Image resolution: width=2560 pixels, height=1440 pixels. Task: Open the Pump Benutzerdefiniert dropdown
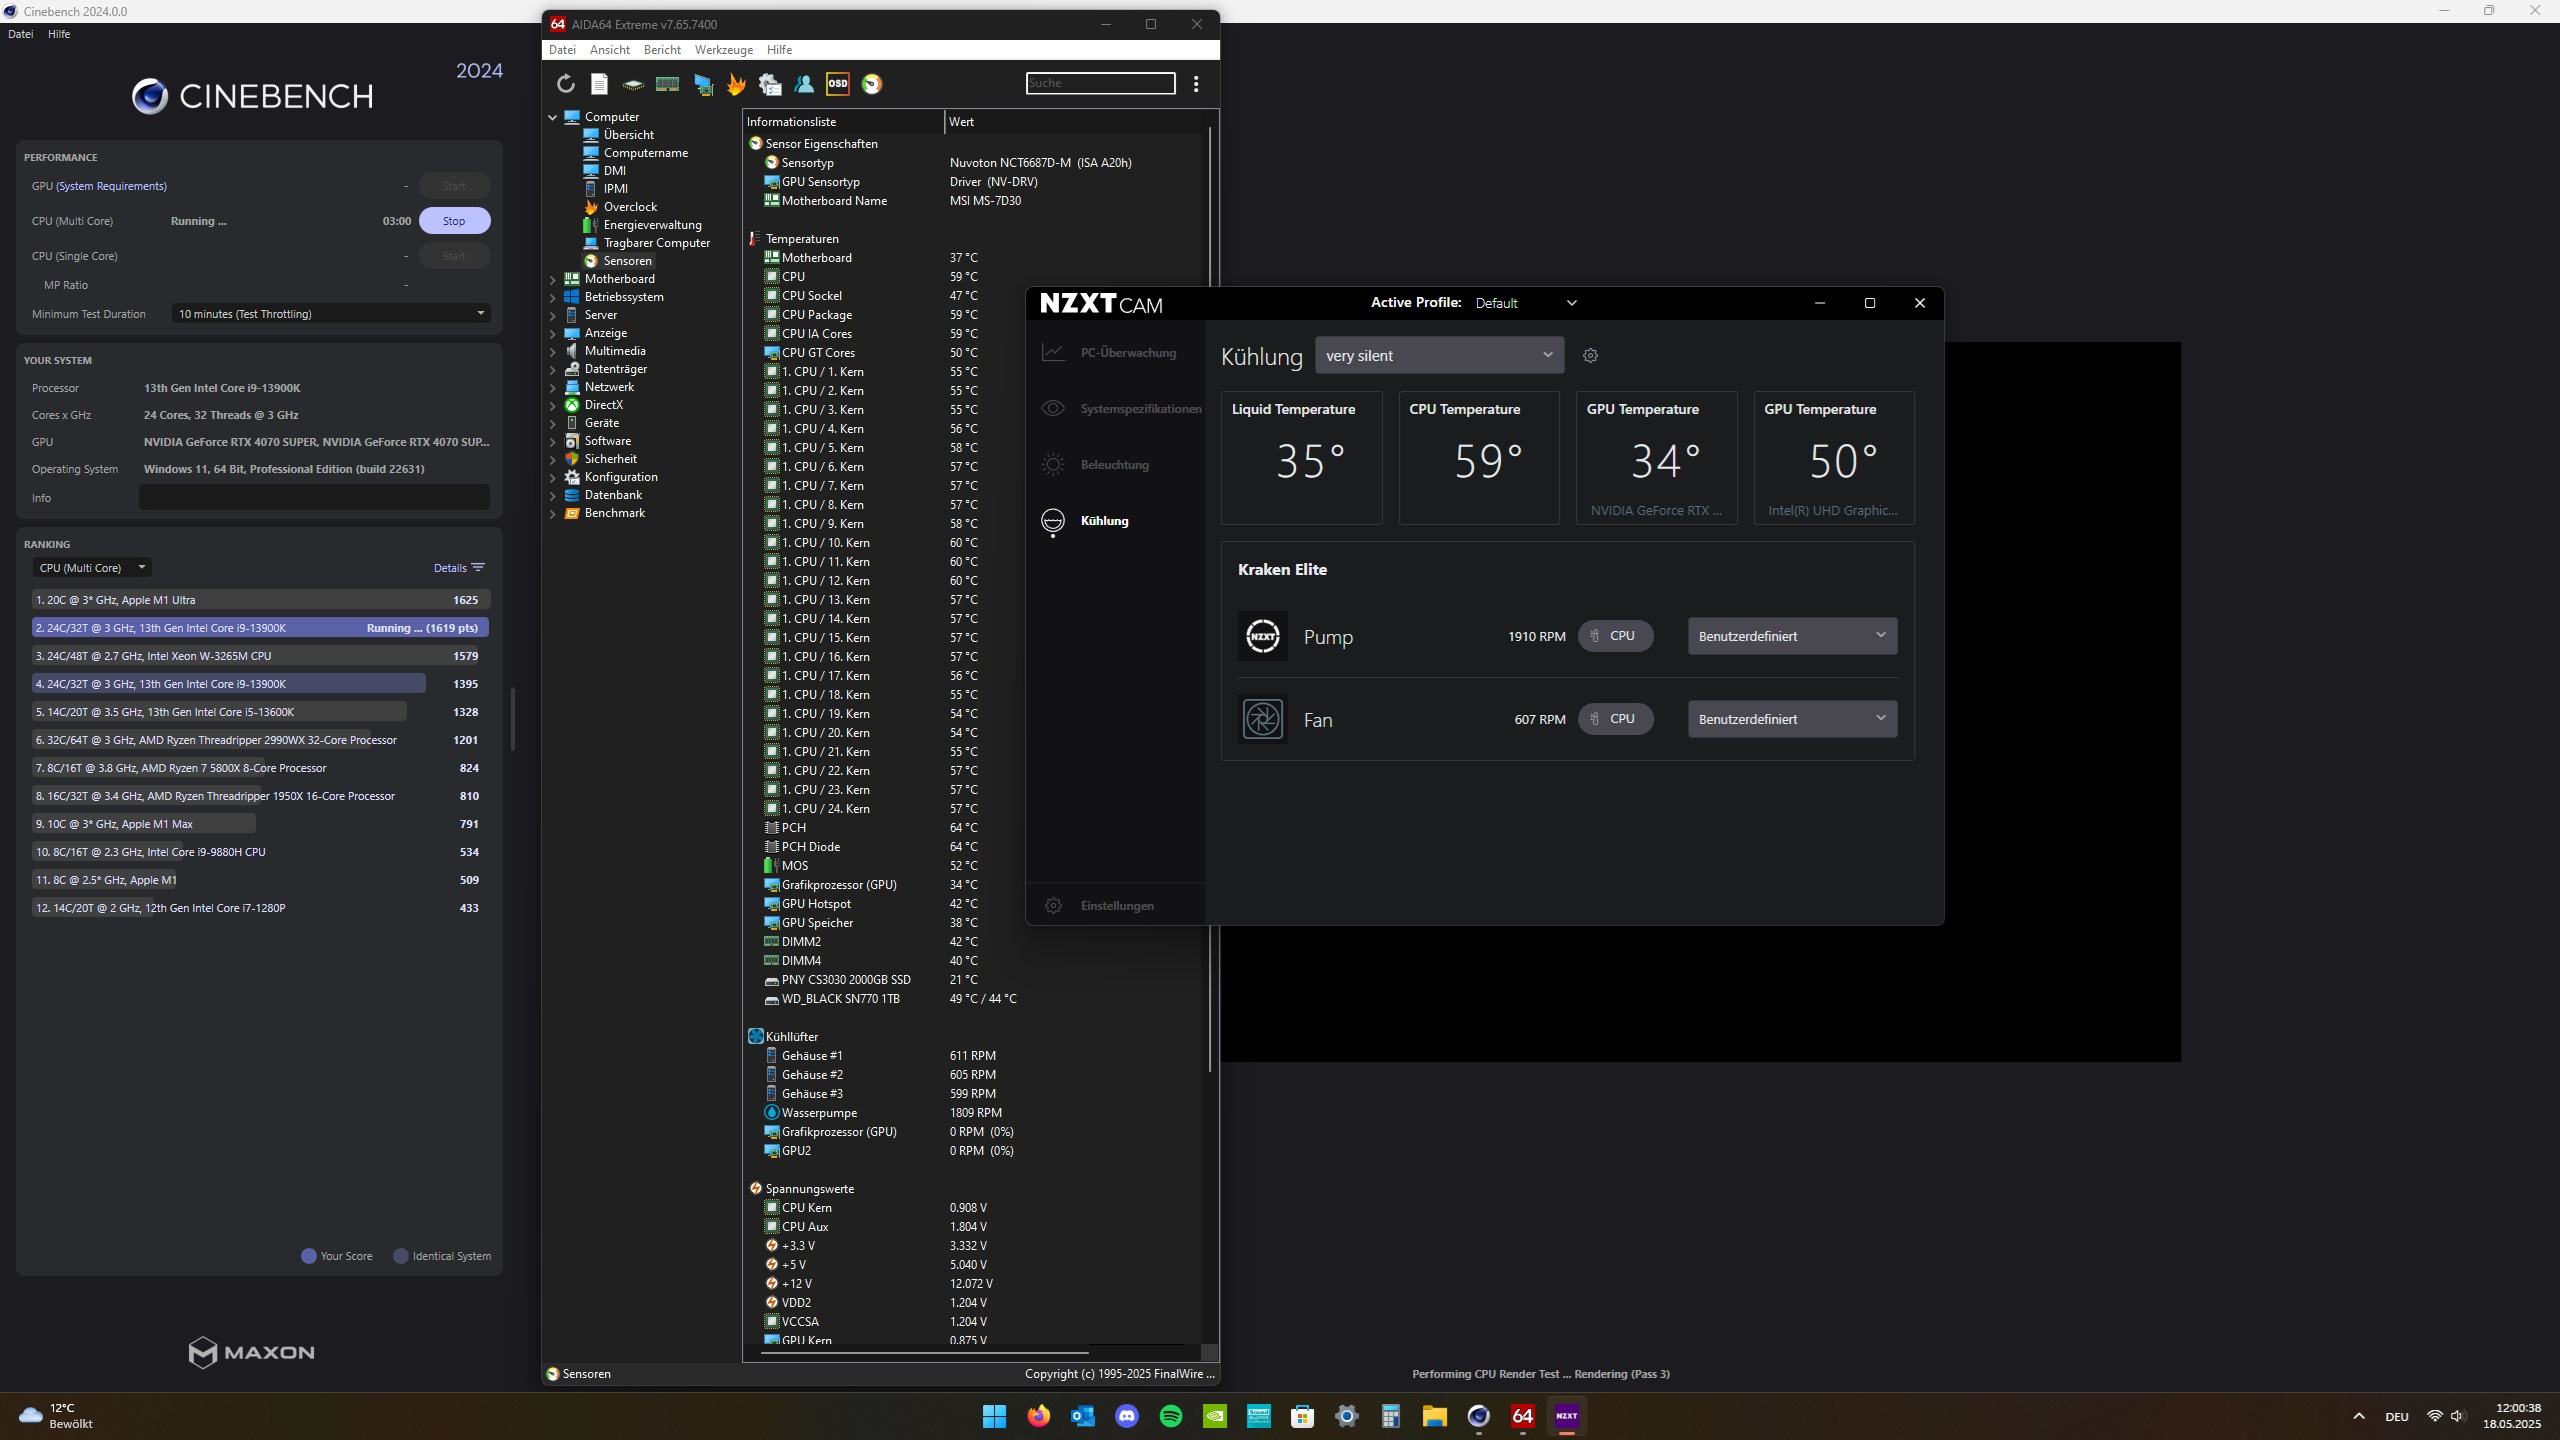(1792, 636)
